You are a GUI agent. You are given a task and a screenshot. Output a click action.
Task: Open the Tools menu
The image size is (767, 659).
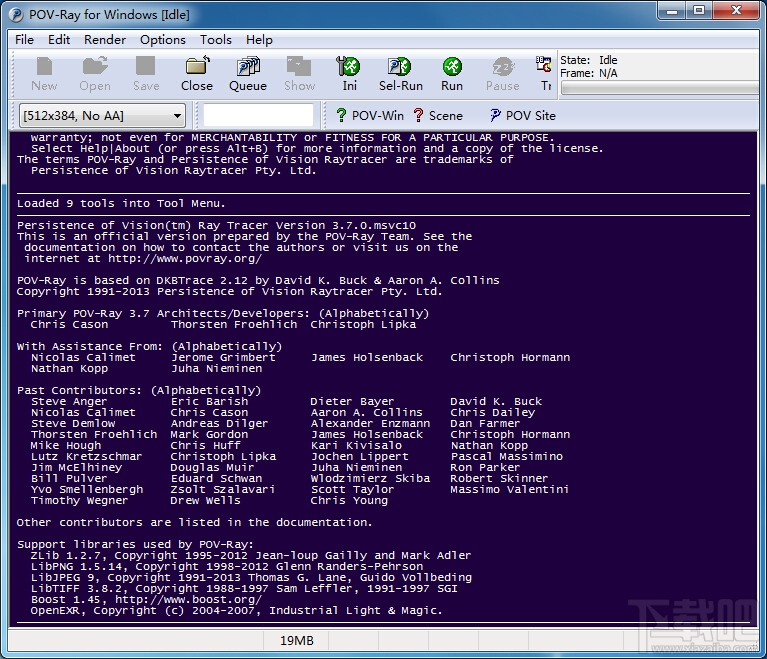coord(216,40)
